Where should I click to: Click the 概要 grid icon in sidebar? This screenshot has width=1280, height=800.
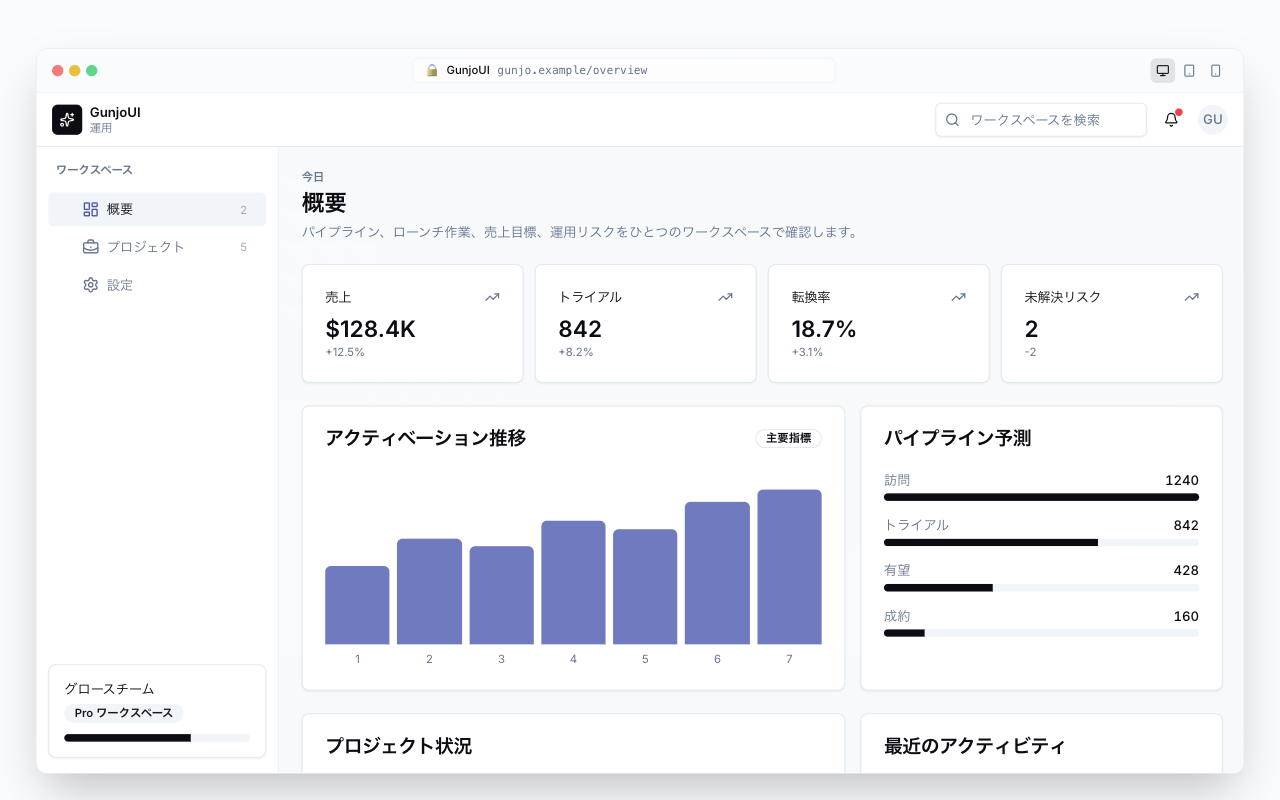tap(90, 209)
